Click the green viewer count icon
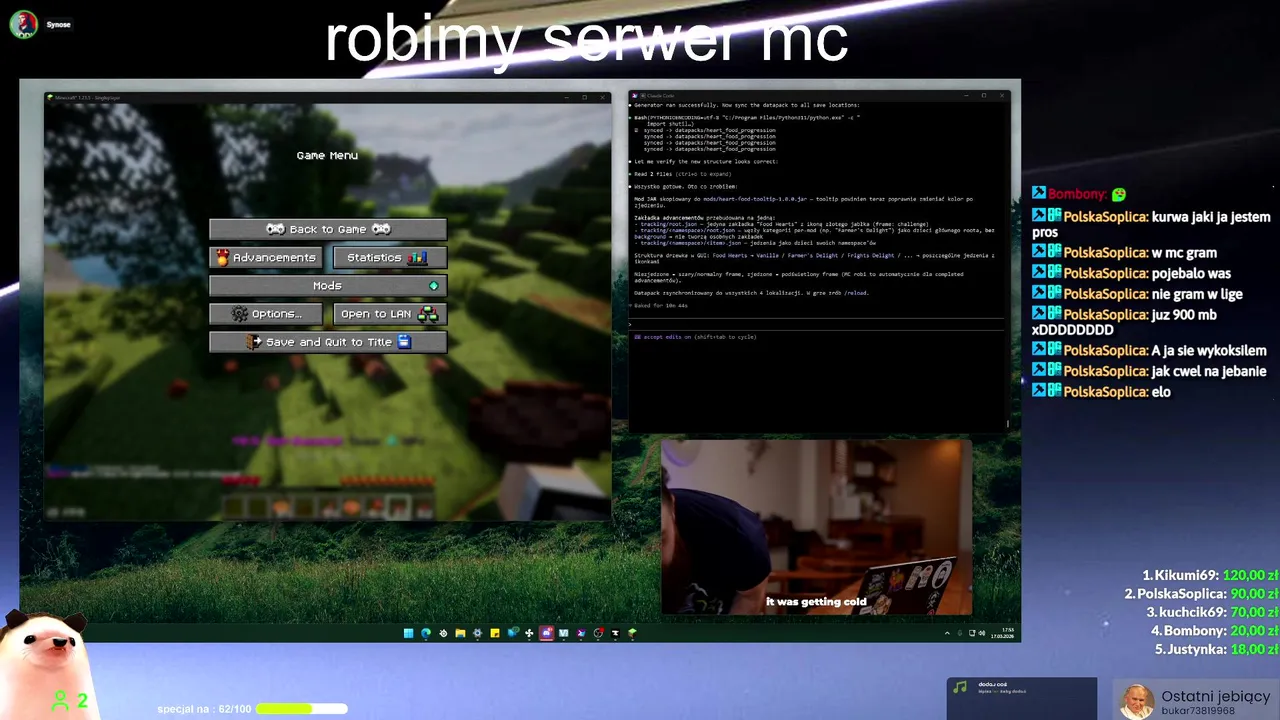Viewport: 1280px width, 720px height. coord(61,701)
